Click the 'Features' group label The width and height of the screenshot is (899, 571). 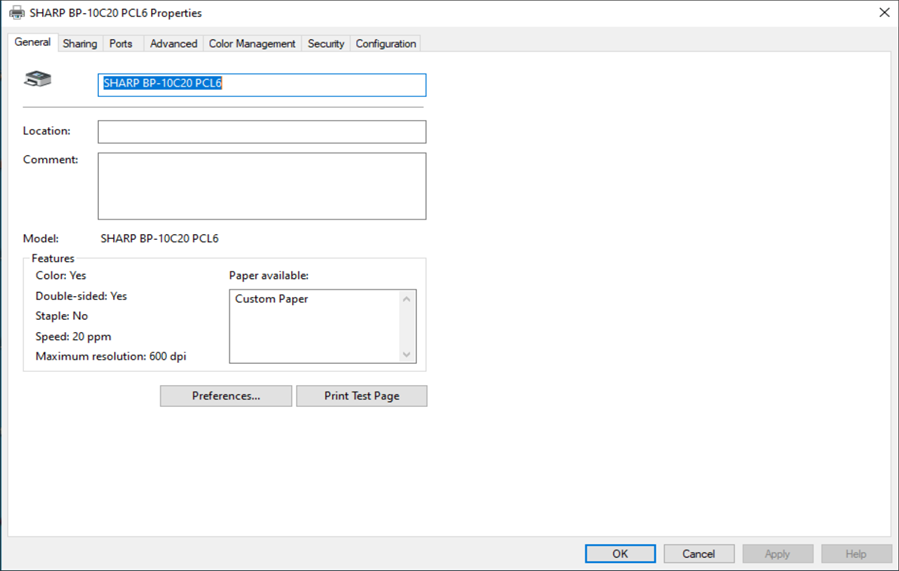point(53,259)
